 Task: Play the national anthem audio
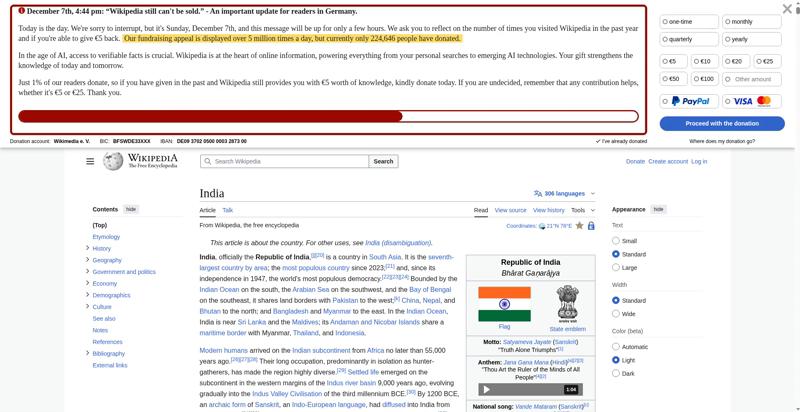pyautogui.click(x=487, y=390)
